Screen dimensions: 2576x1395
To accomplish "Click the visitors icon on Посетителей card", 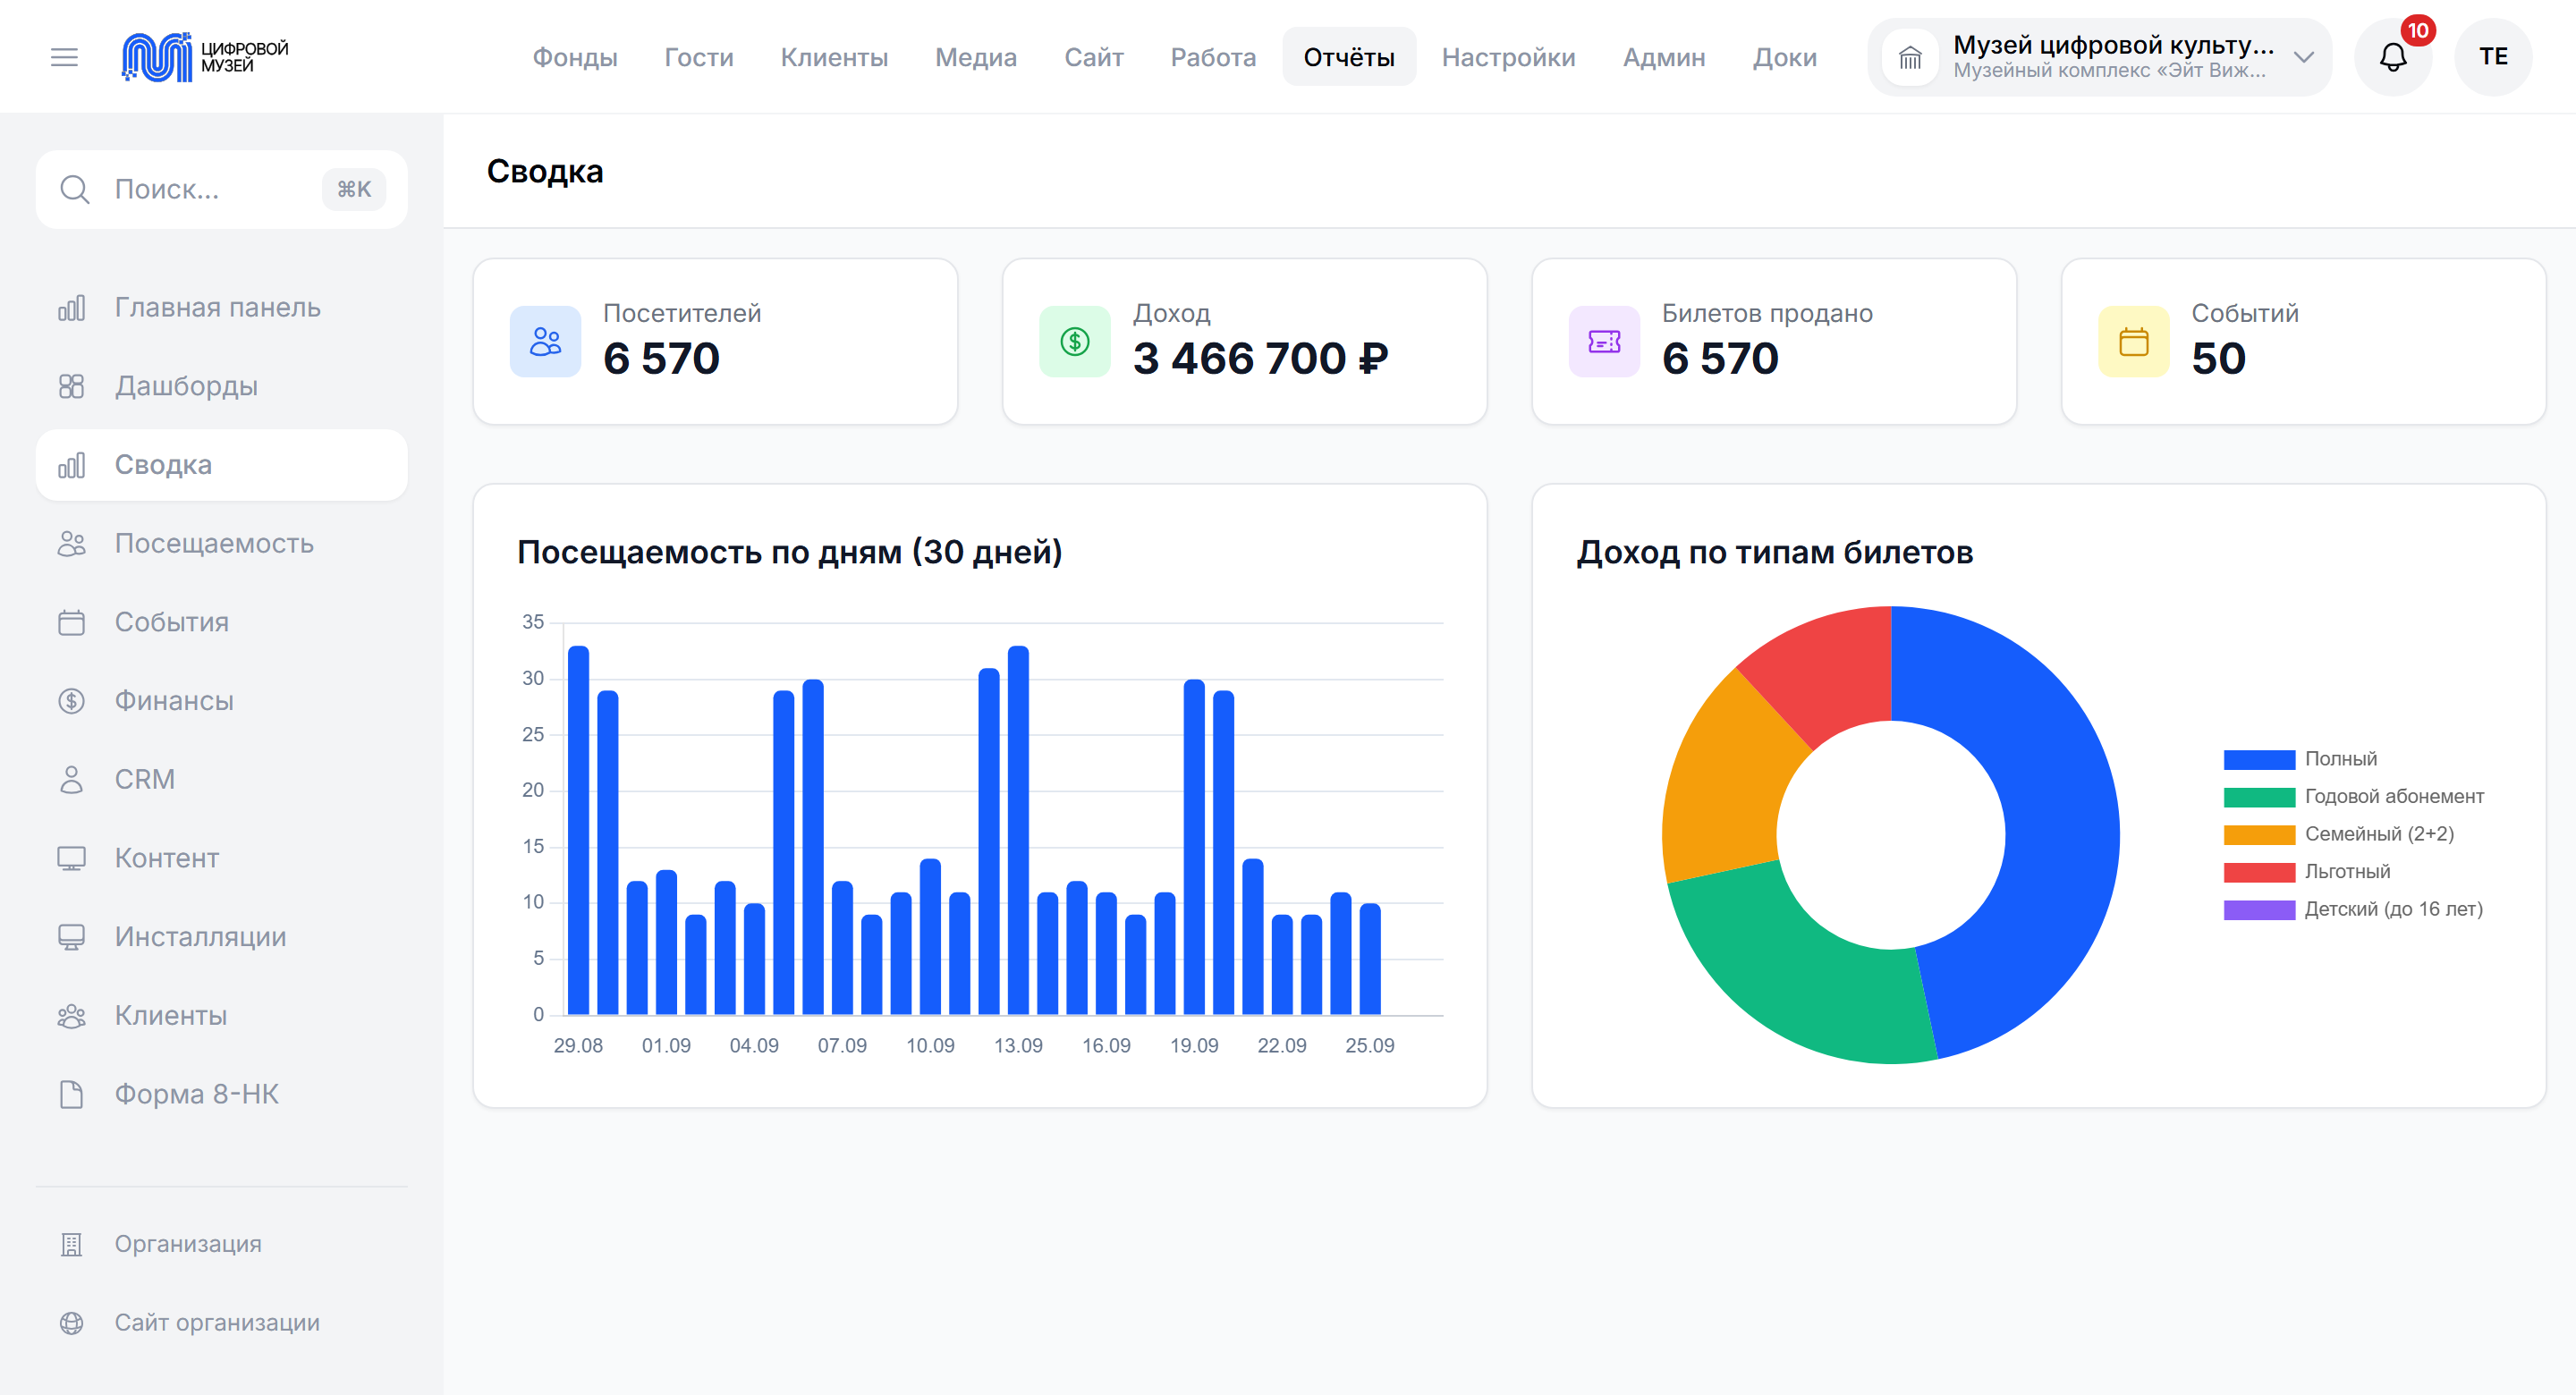I will [545, 342].
